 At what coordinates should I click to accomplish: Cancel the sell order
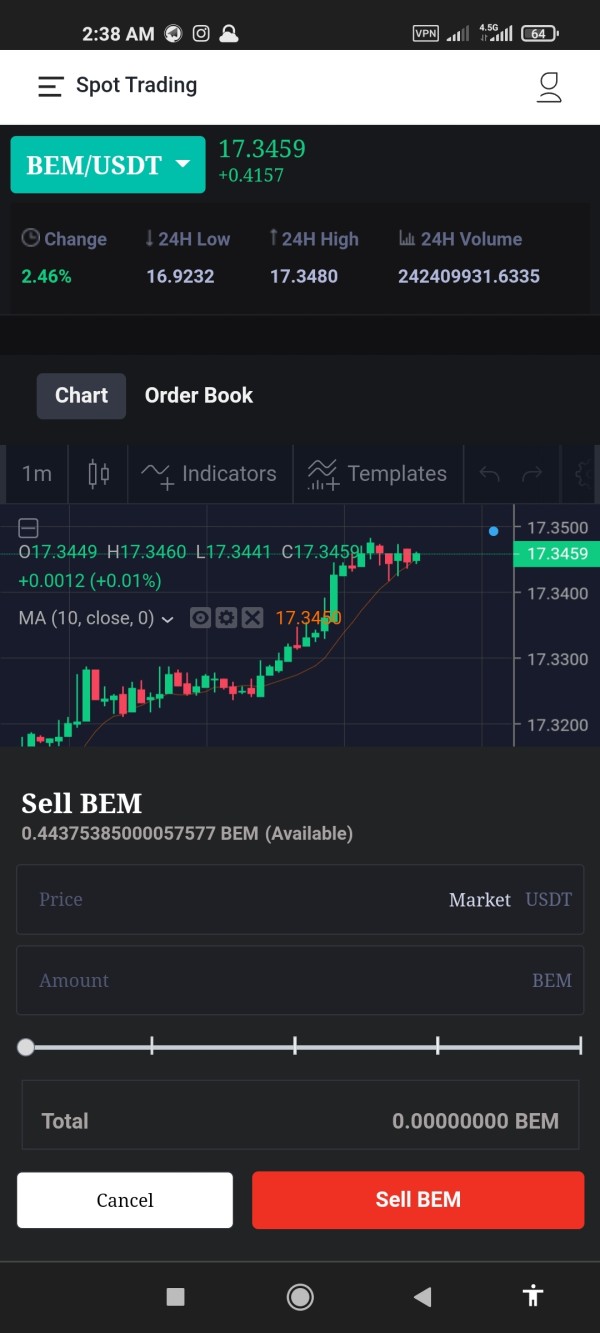(x=125, y=1200)
